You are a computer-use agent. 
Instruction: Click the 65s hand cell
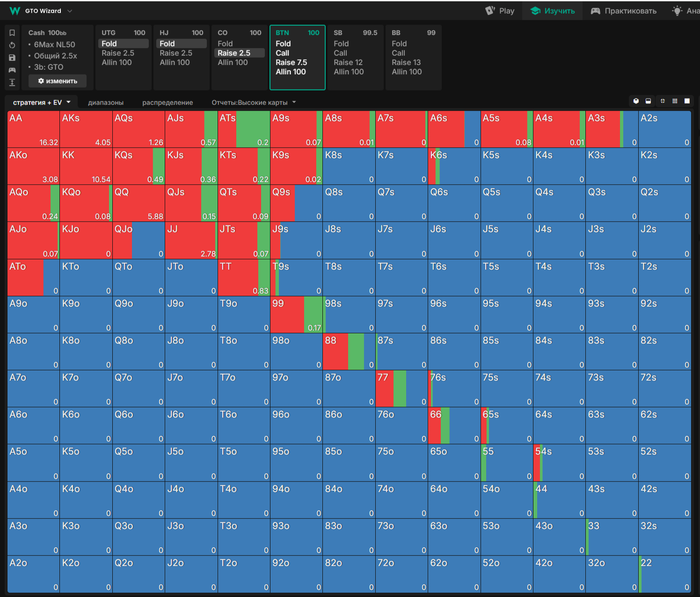[507, 426]
